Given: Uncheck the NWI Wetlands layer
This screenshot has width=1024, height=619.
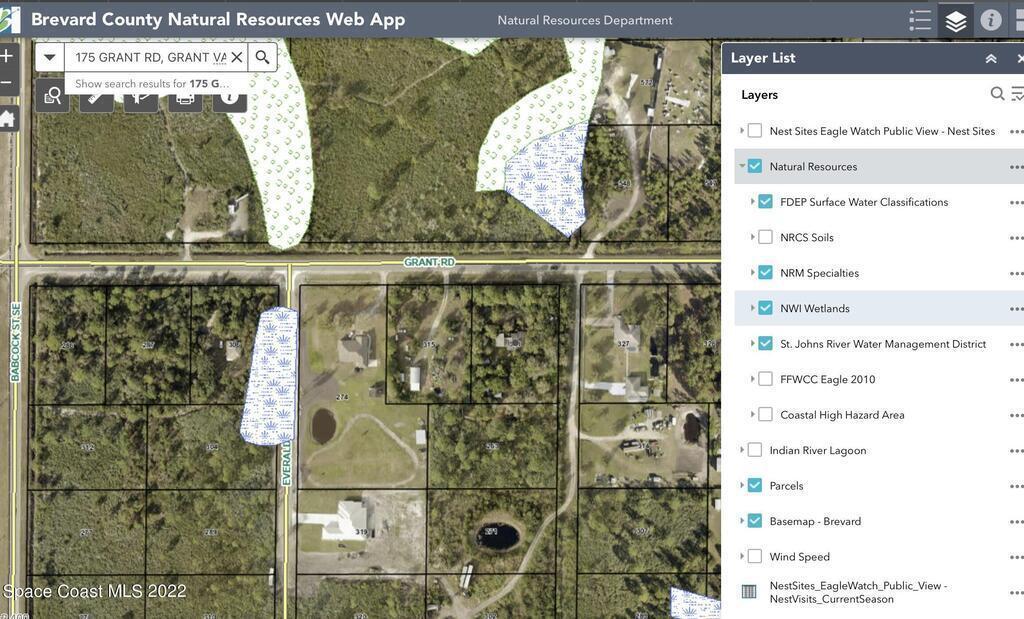Looking at the screenshot, I should click(765, 308).
